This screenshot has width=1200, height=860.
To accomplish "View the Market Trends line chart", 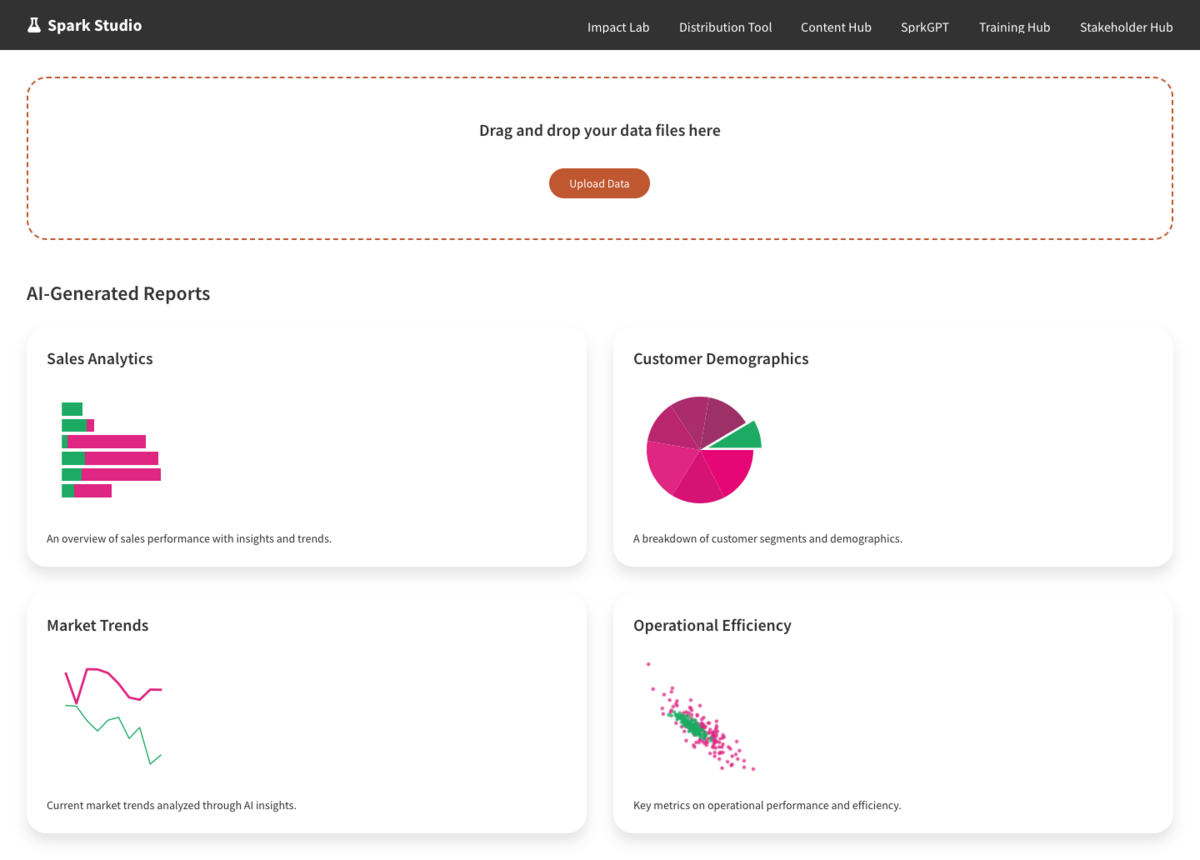I will (x=112, y=715).
